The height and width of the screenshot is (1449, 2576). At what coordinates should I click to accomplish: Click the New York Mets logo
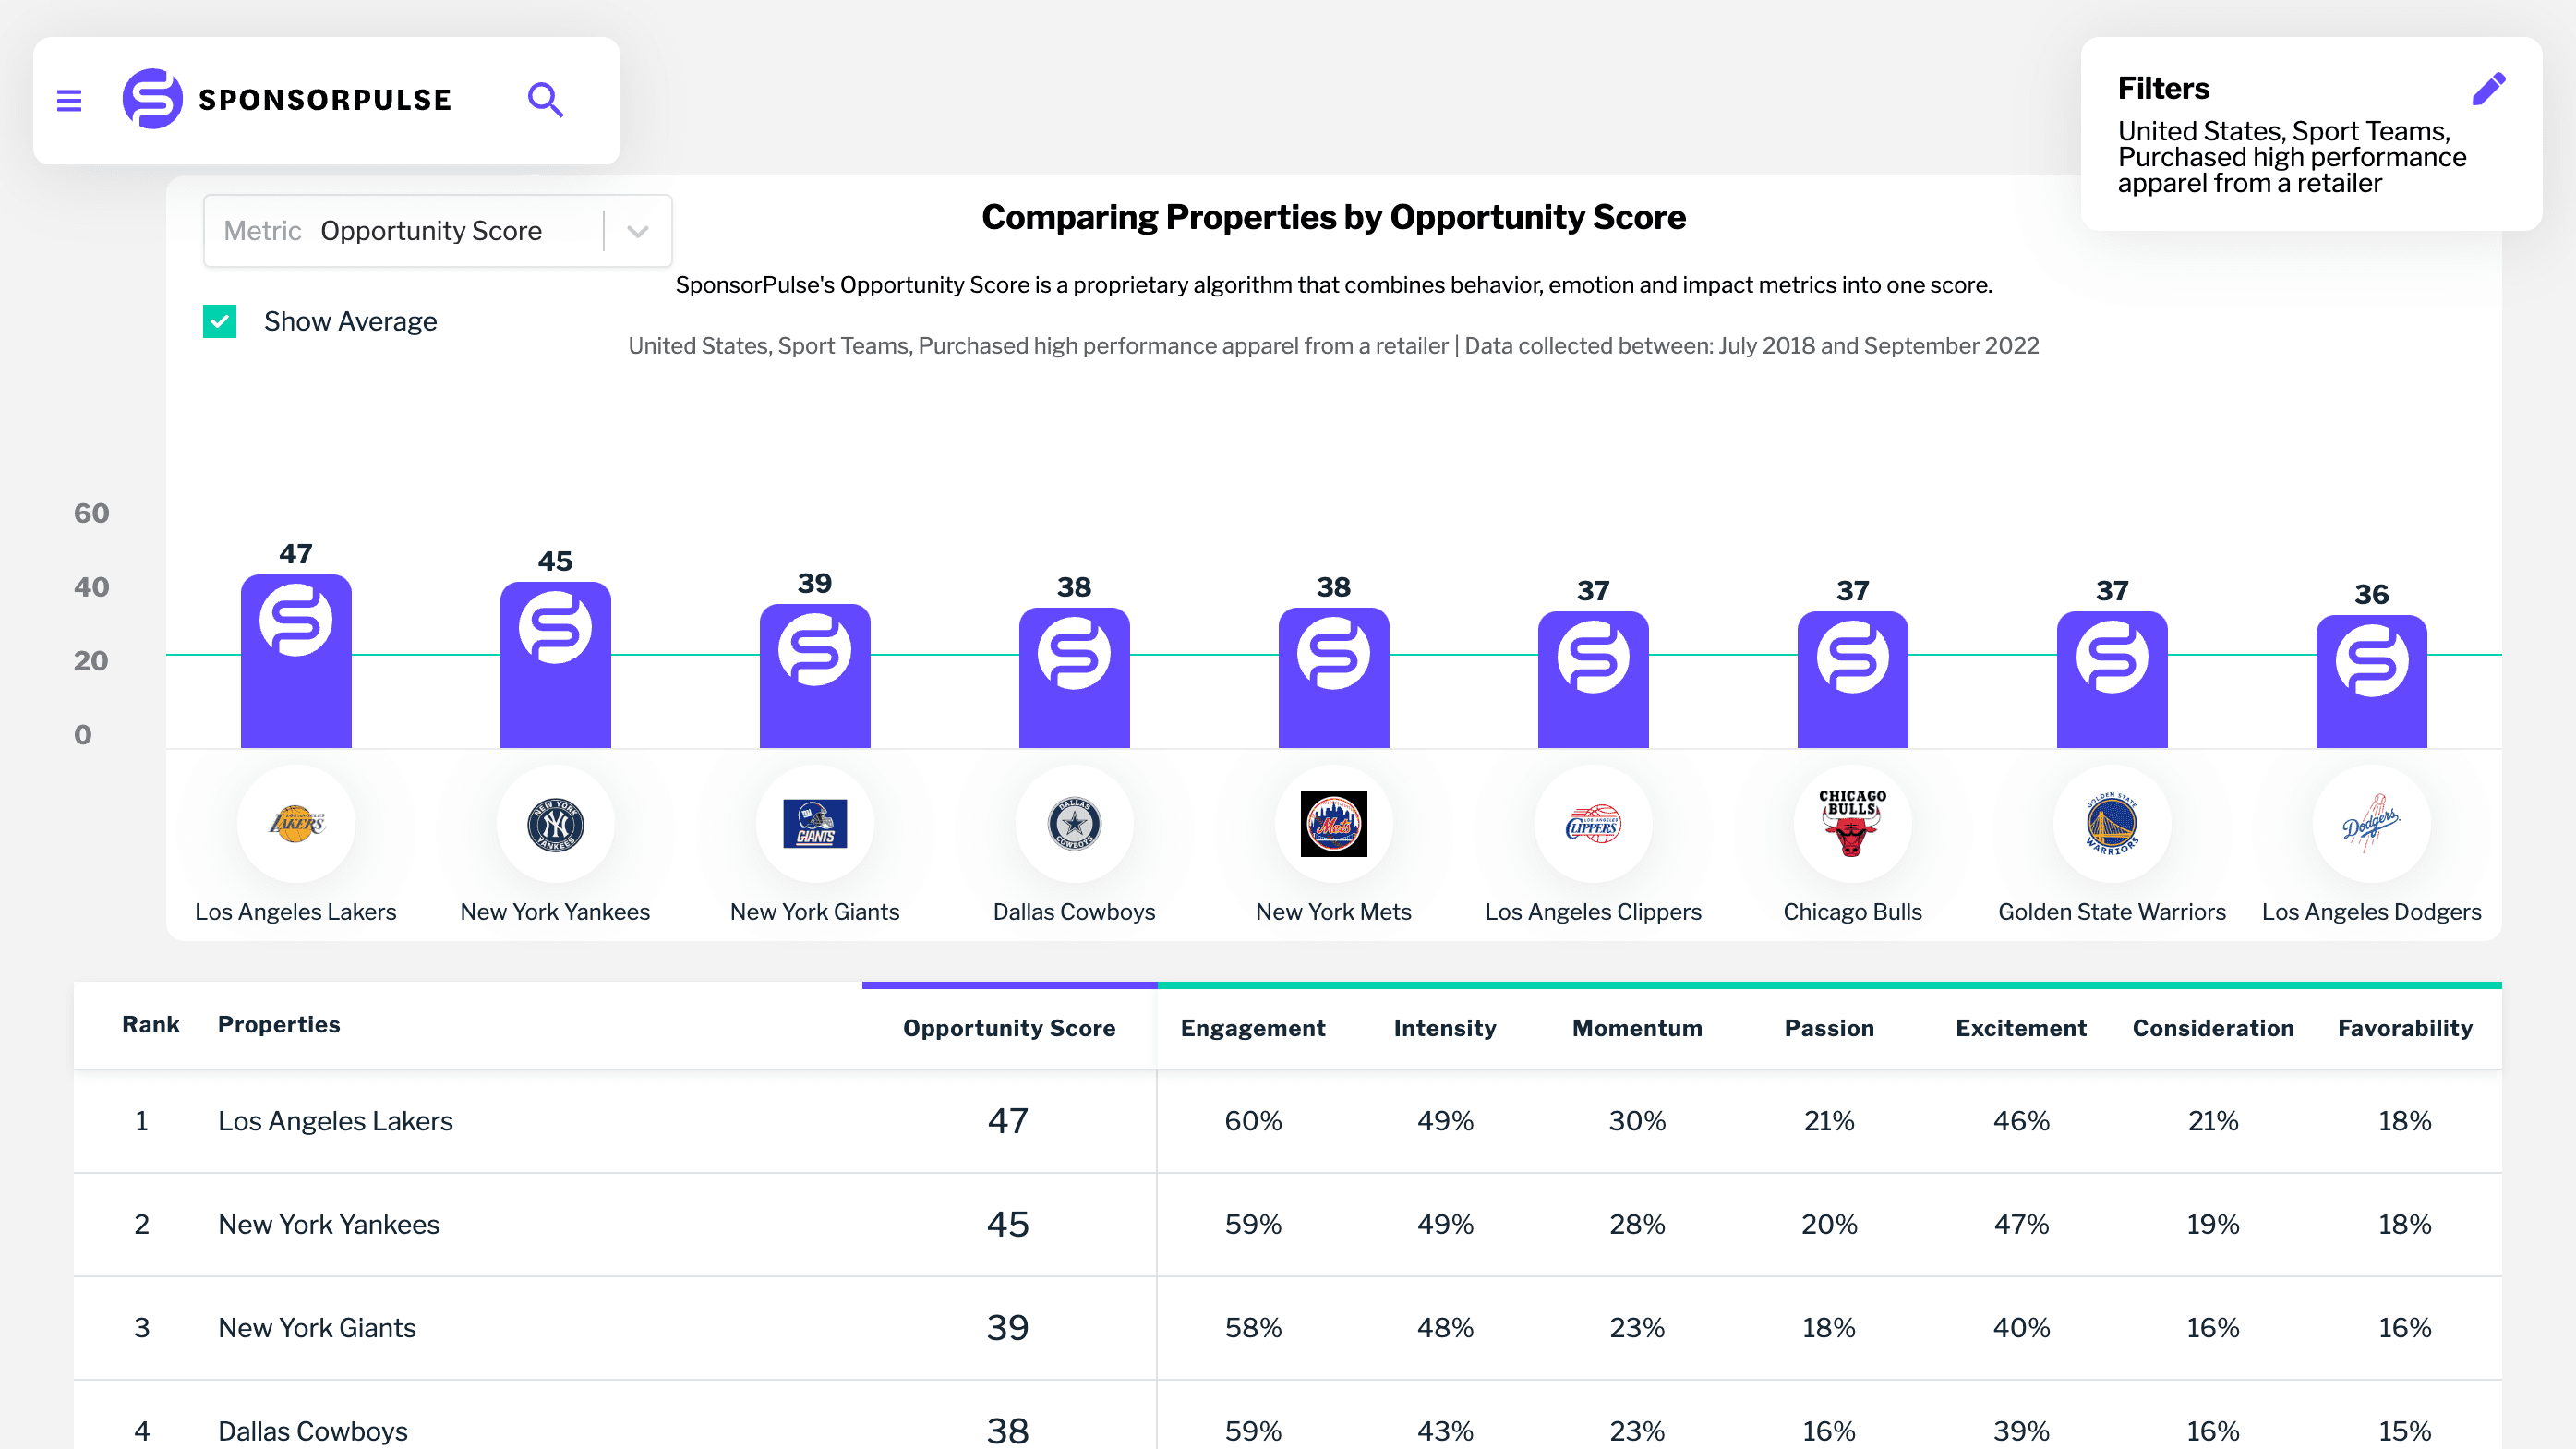[1333, 824]
